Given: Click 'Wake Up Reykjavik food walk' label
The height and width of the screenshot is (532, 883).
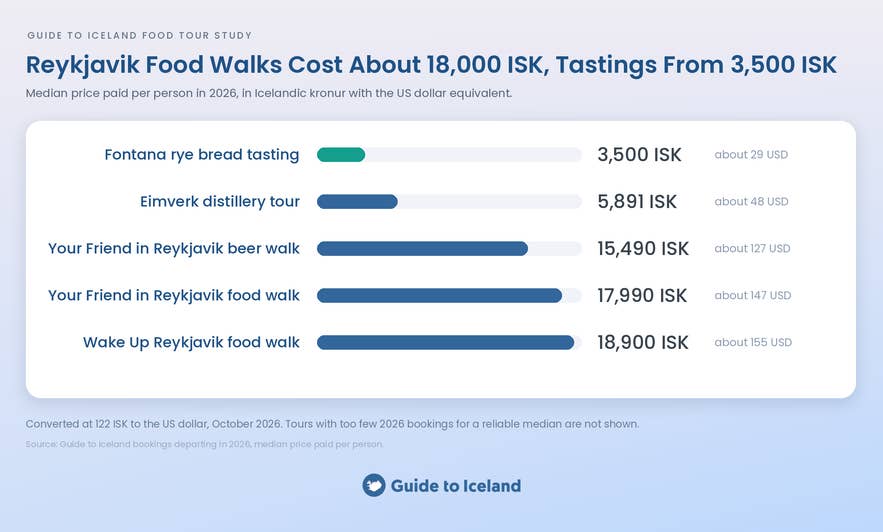Looking at the screenshot, I should [191, 342].
